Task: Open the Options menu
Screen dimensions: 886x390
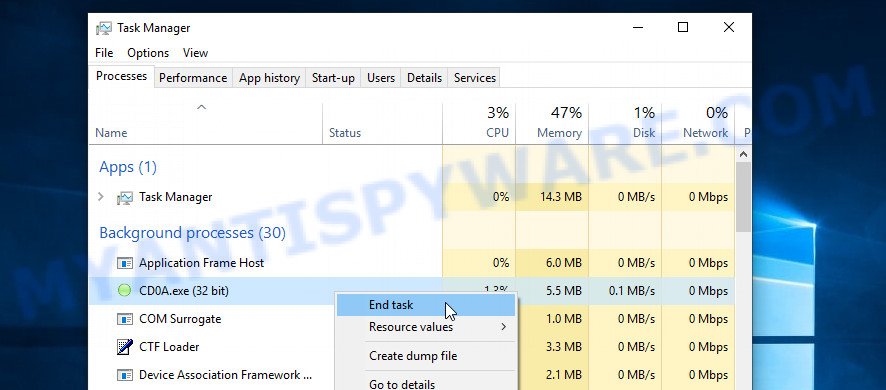Action: [x=148, y=53]
